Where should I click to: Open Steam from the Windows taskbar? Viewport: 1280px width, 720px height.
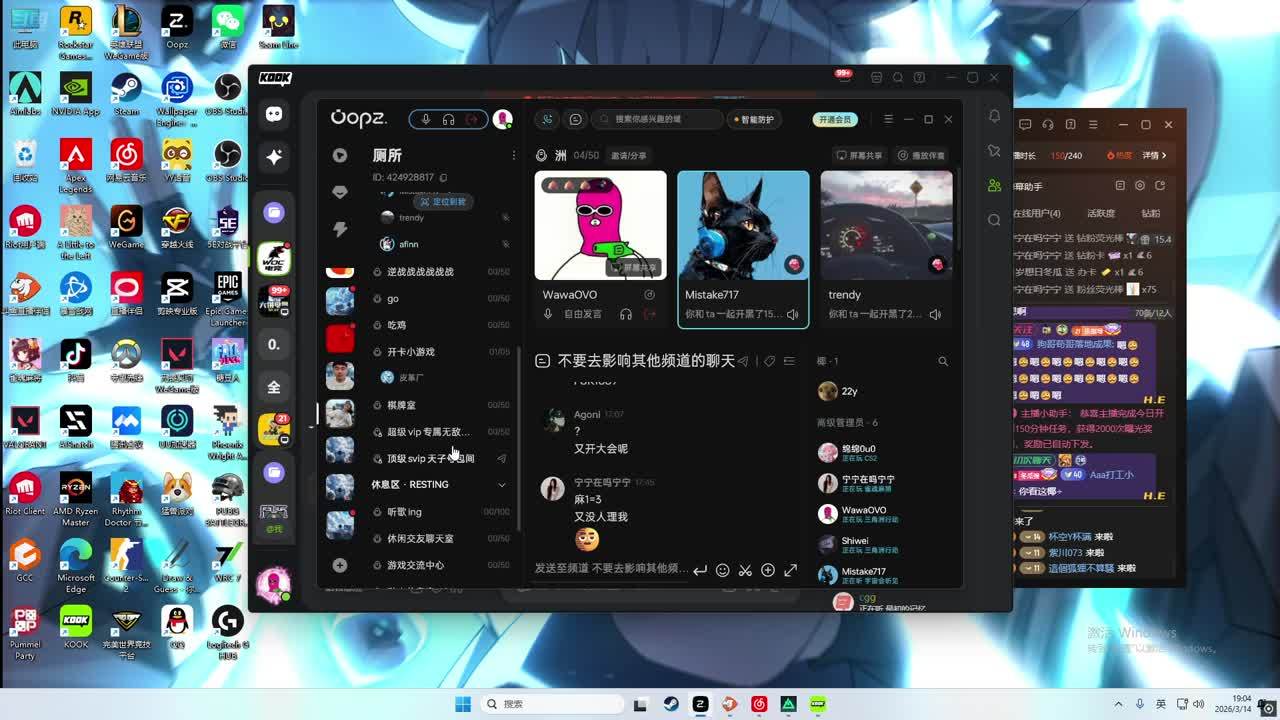pos(671,704)
